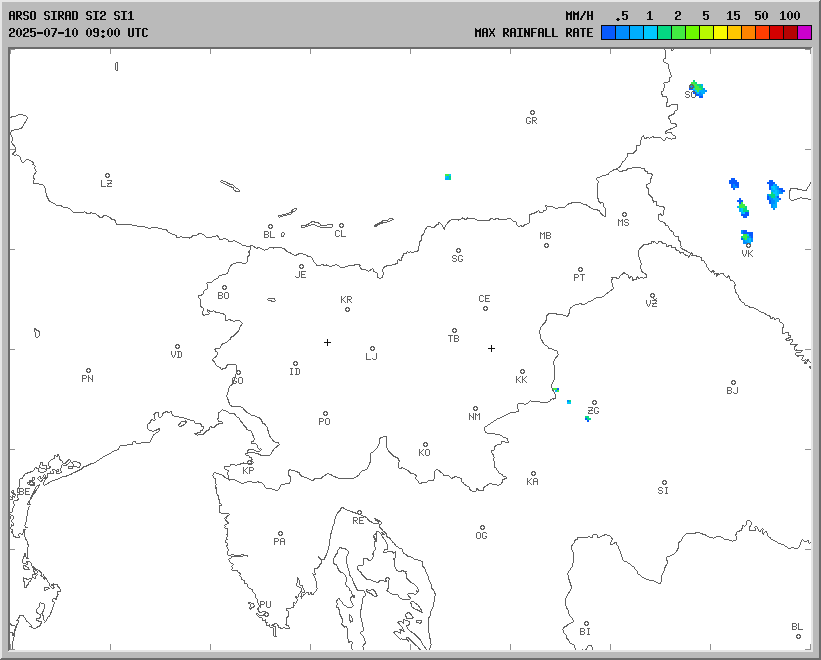
Task: Click the OG city label
Action: click(482, 535)
